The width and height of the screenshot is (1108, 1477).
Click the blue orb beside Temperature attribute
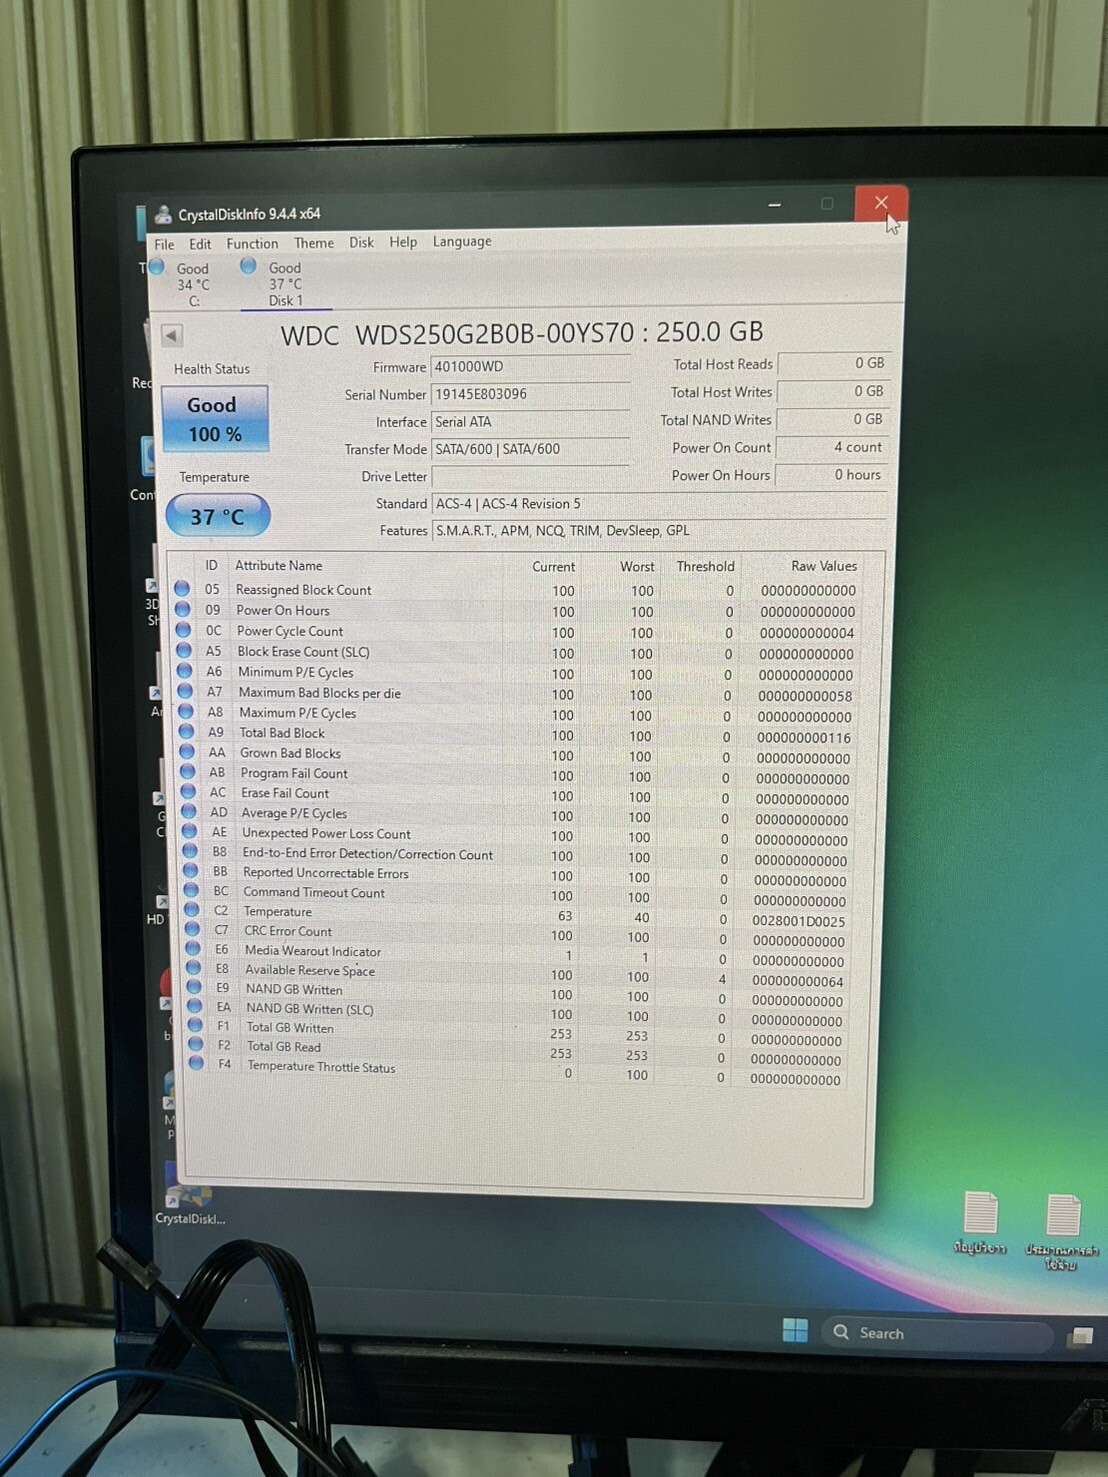[x=193, y=910]
